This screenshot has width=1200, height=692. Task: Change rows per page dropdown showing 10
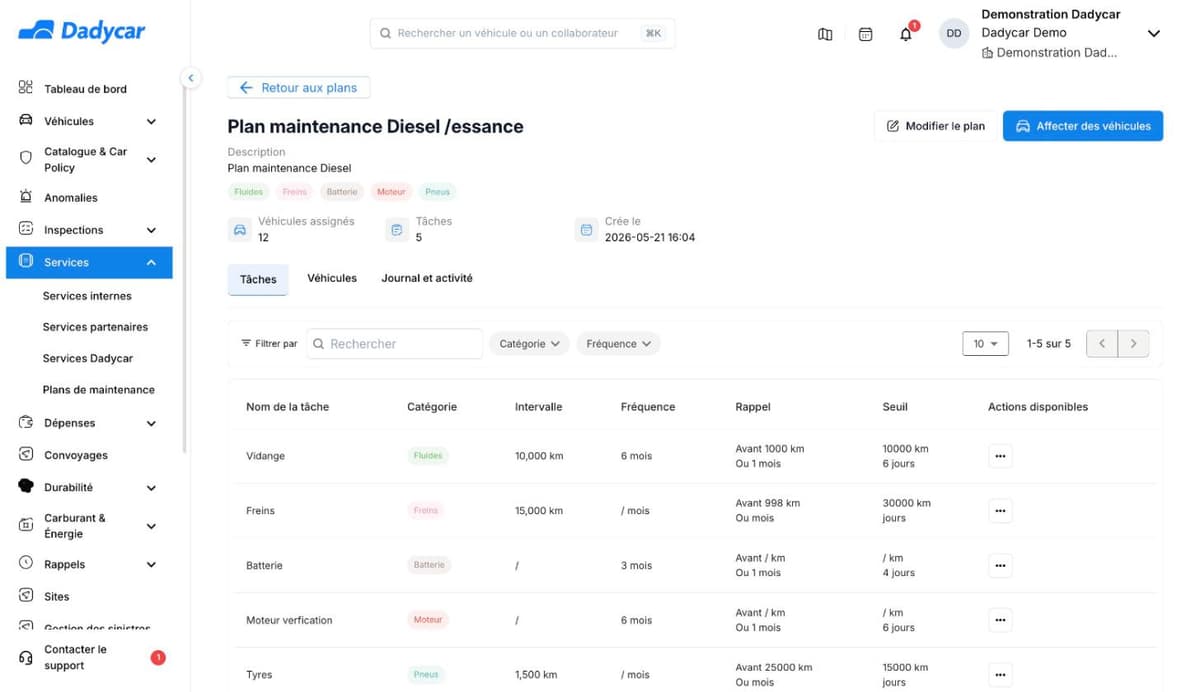(985, 343)
